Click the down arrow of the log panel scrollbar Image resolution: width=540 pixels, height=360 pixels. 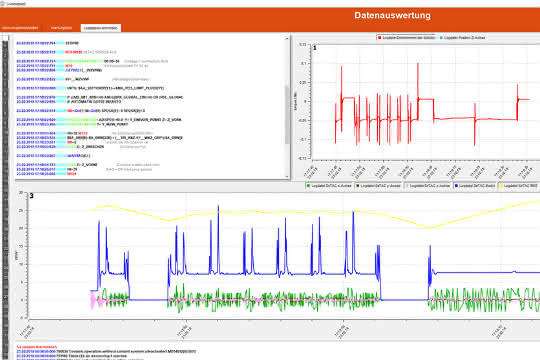(287, 176)
